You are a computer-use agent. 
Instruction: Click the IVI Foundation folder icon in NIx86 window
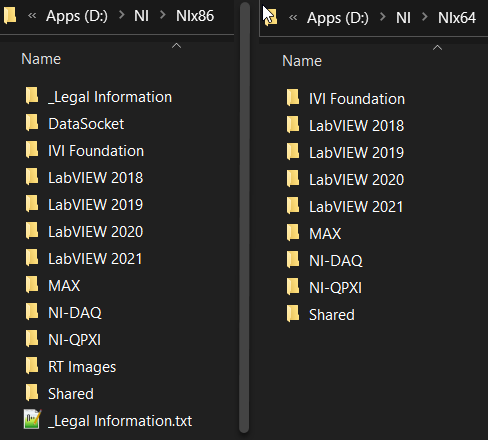click(x=32, y=150)
